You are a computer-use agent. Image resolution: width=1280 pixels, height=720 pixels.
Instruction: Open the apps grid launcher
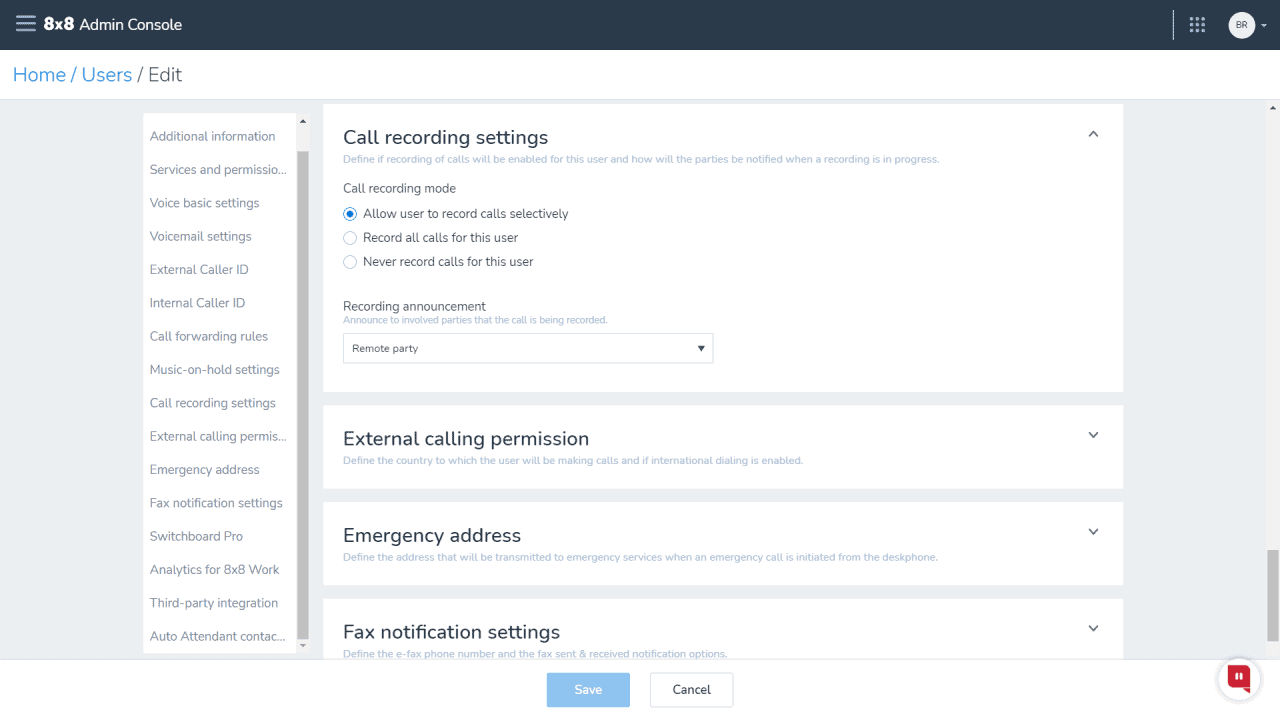[1197, 24]
